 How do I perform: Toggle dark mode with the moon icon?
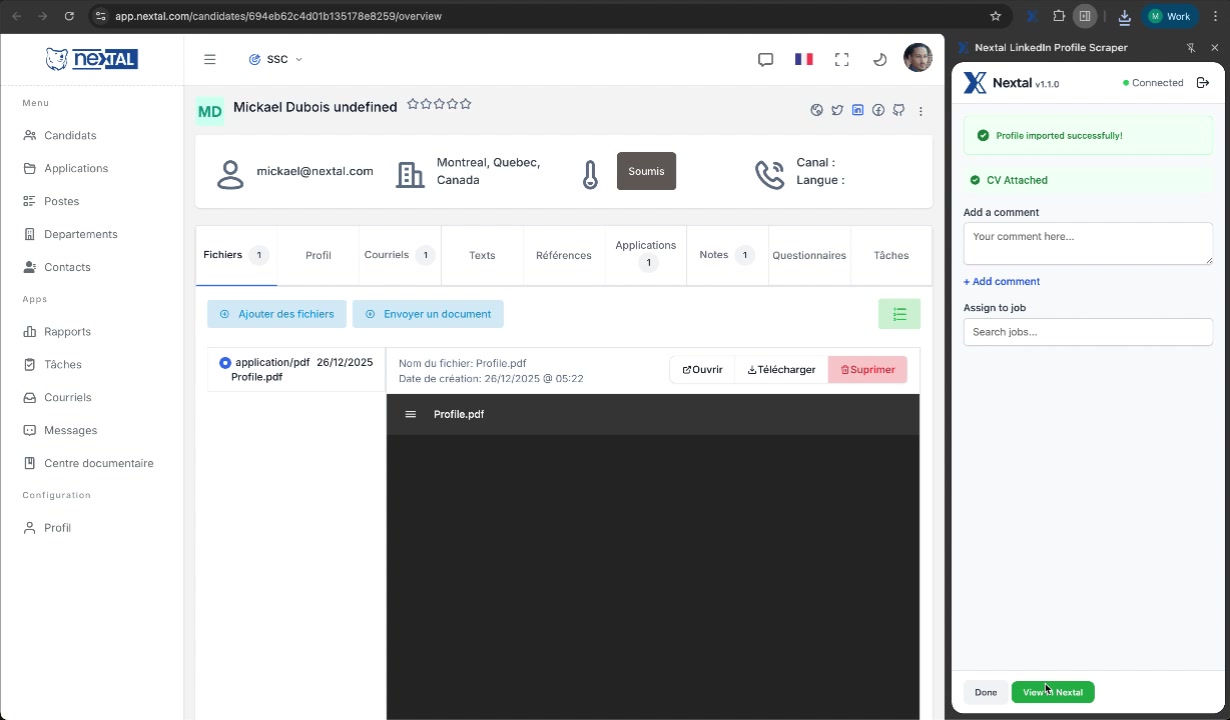880,60
